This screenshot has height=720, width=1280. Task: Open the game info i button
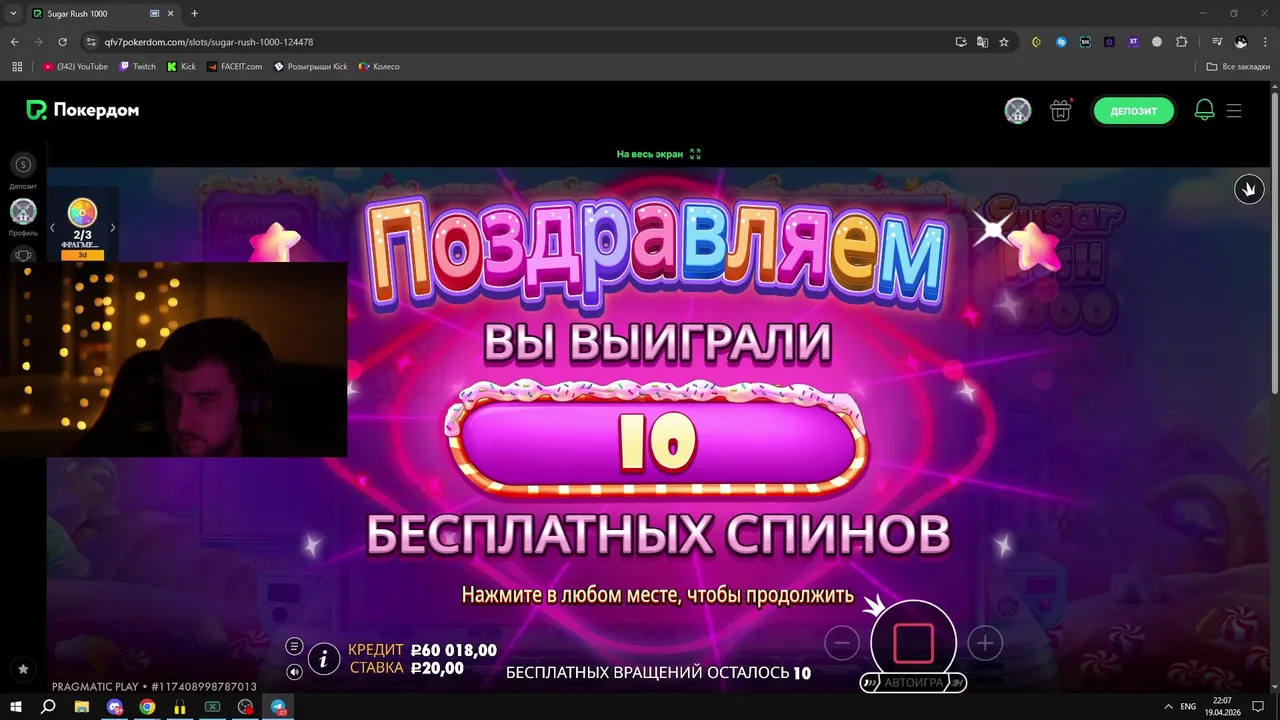(323, 658)
